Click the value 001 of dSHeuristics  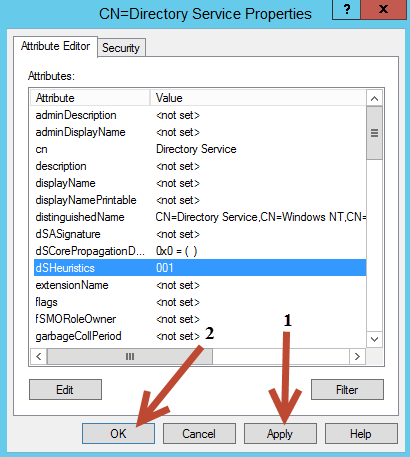point(165,268)
